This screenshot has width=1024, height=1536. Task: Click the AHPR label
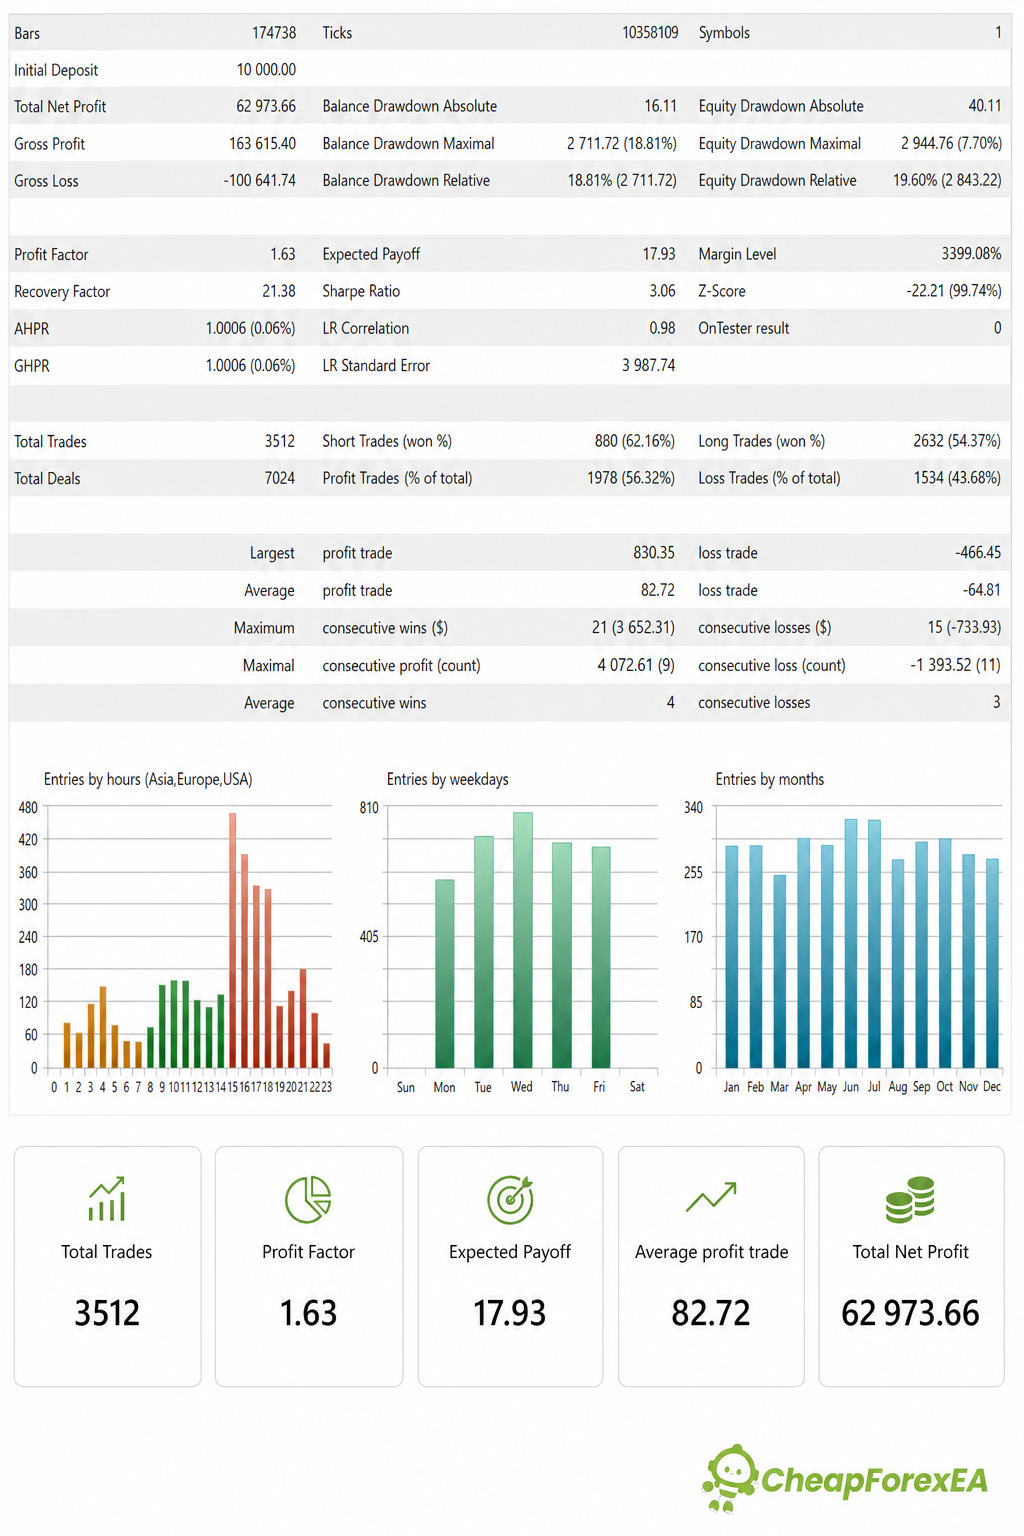32,329
